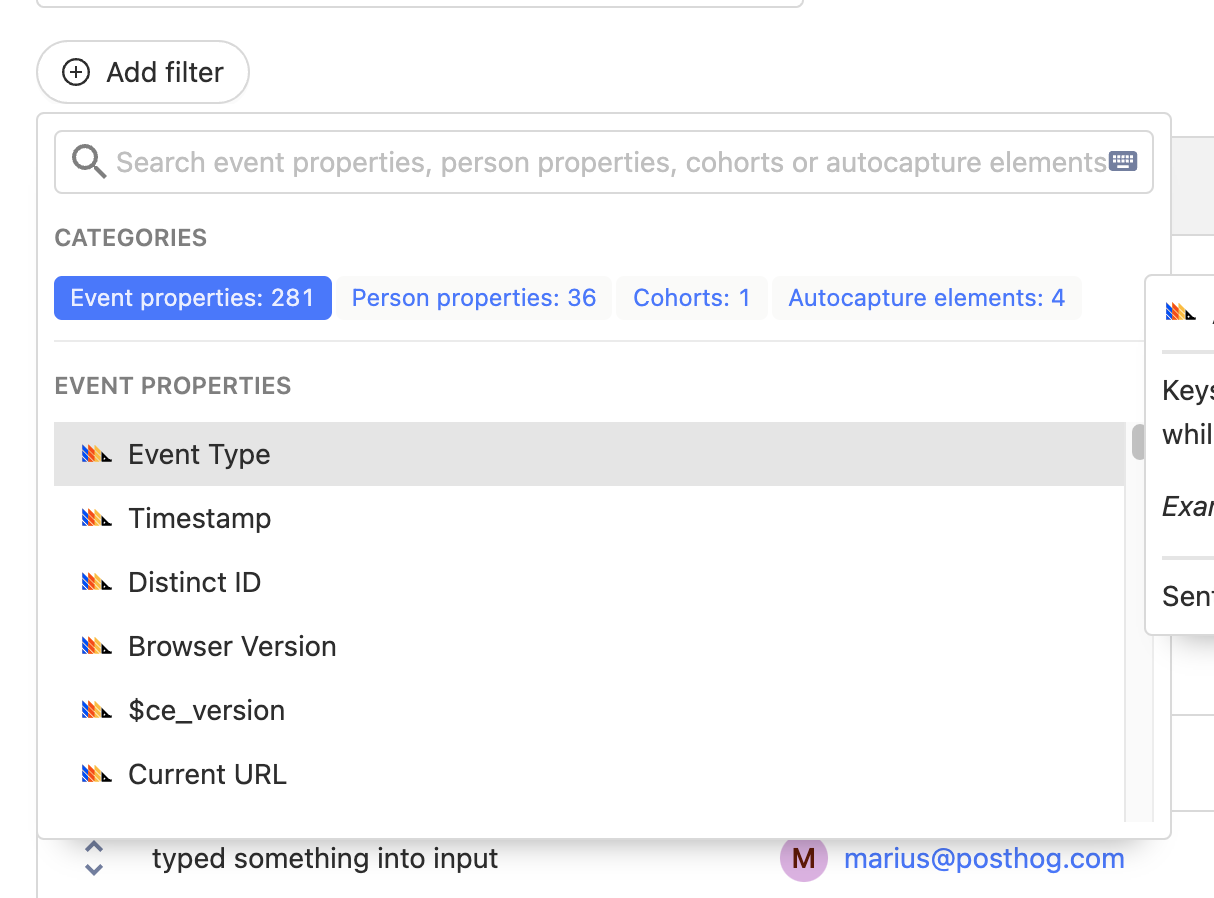Screen dimensions: 1214x898
Task: Select the Event Type property
Action: click(x=199, y=454)
